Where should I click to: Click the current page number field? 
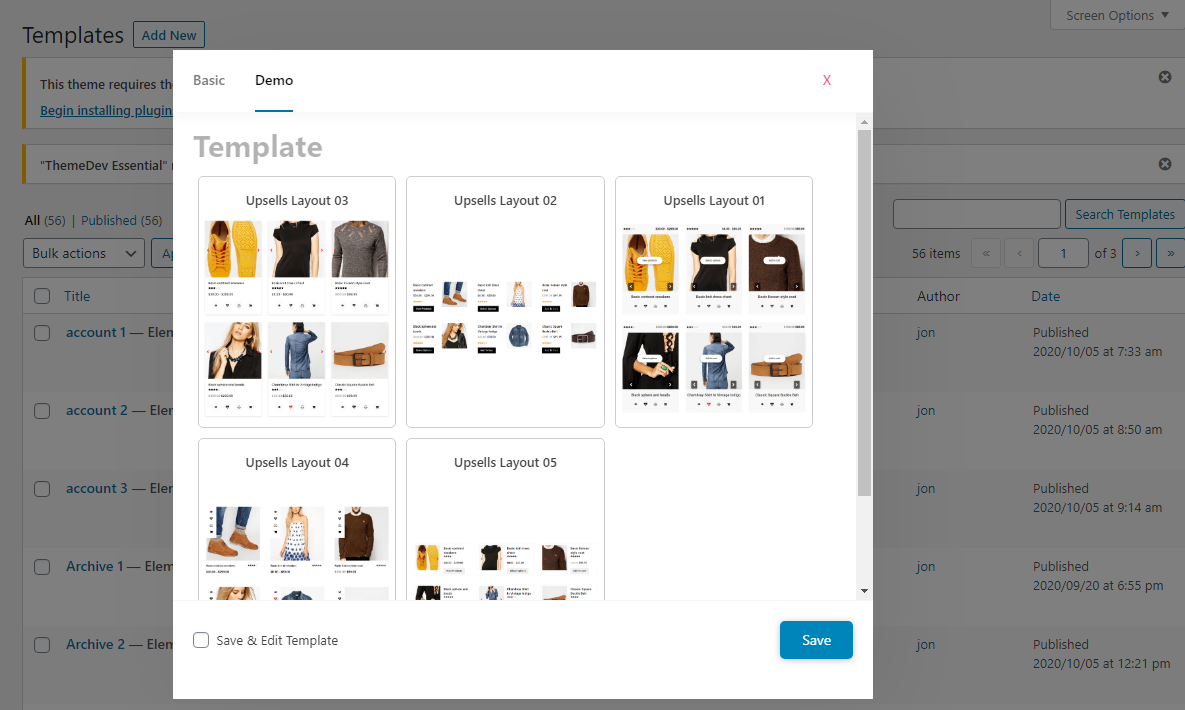pyautogui.click(x=1063, y=253)
